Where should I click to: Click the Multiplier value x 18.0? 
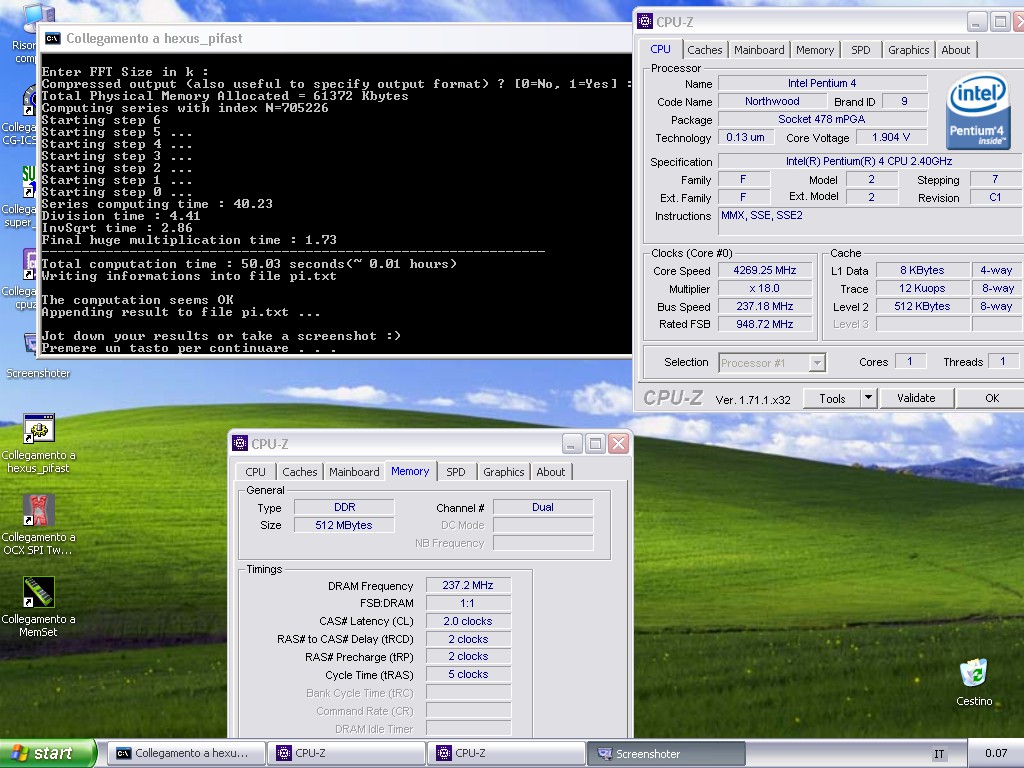click(765, 288)
